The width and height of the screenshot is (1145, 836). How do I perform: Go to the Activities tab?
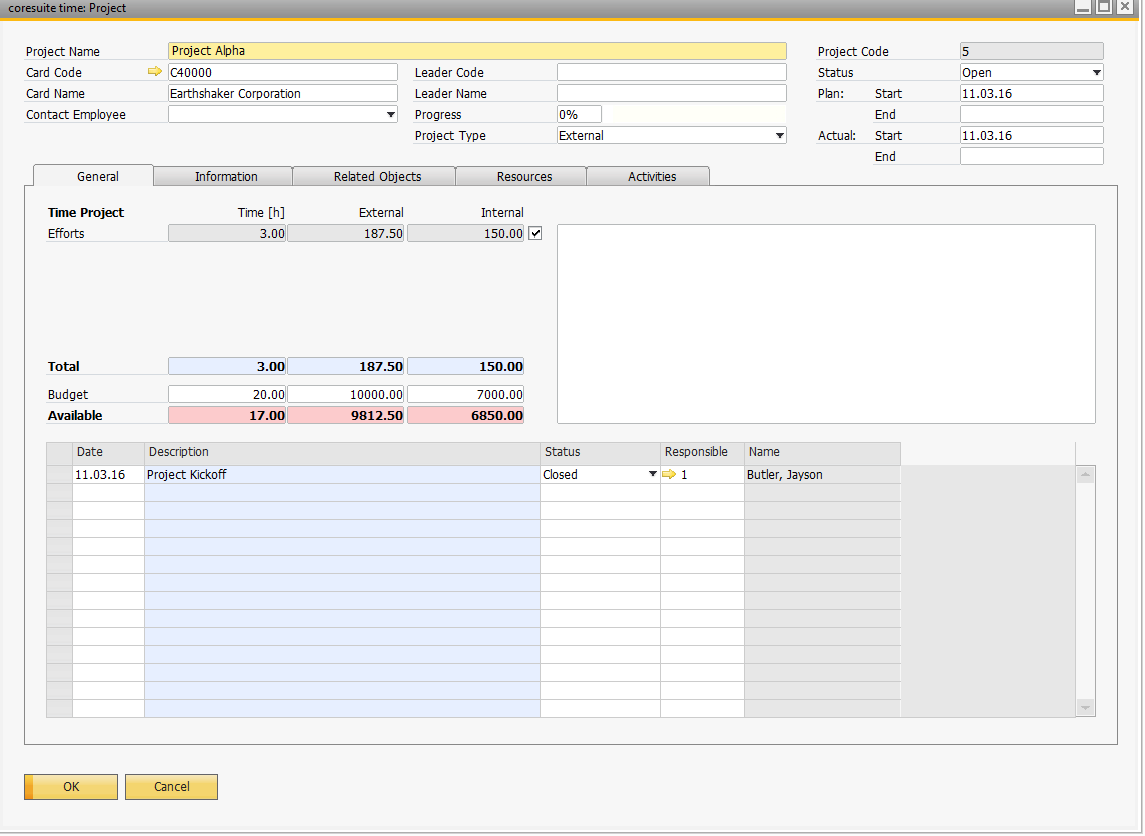click(x=652, y=176)
